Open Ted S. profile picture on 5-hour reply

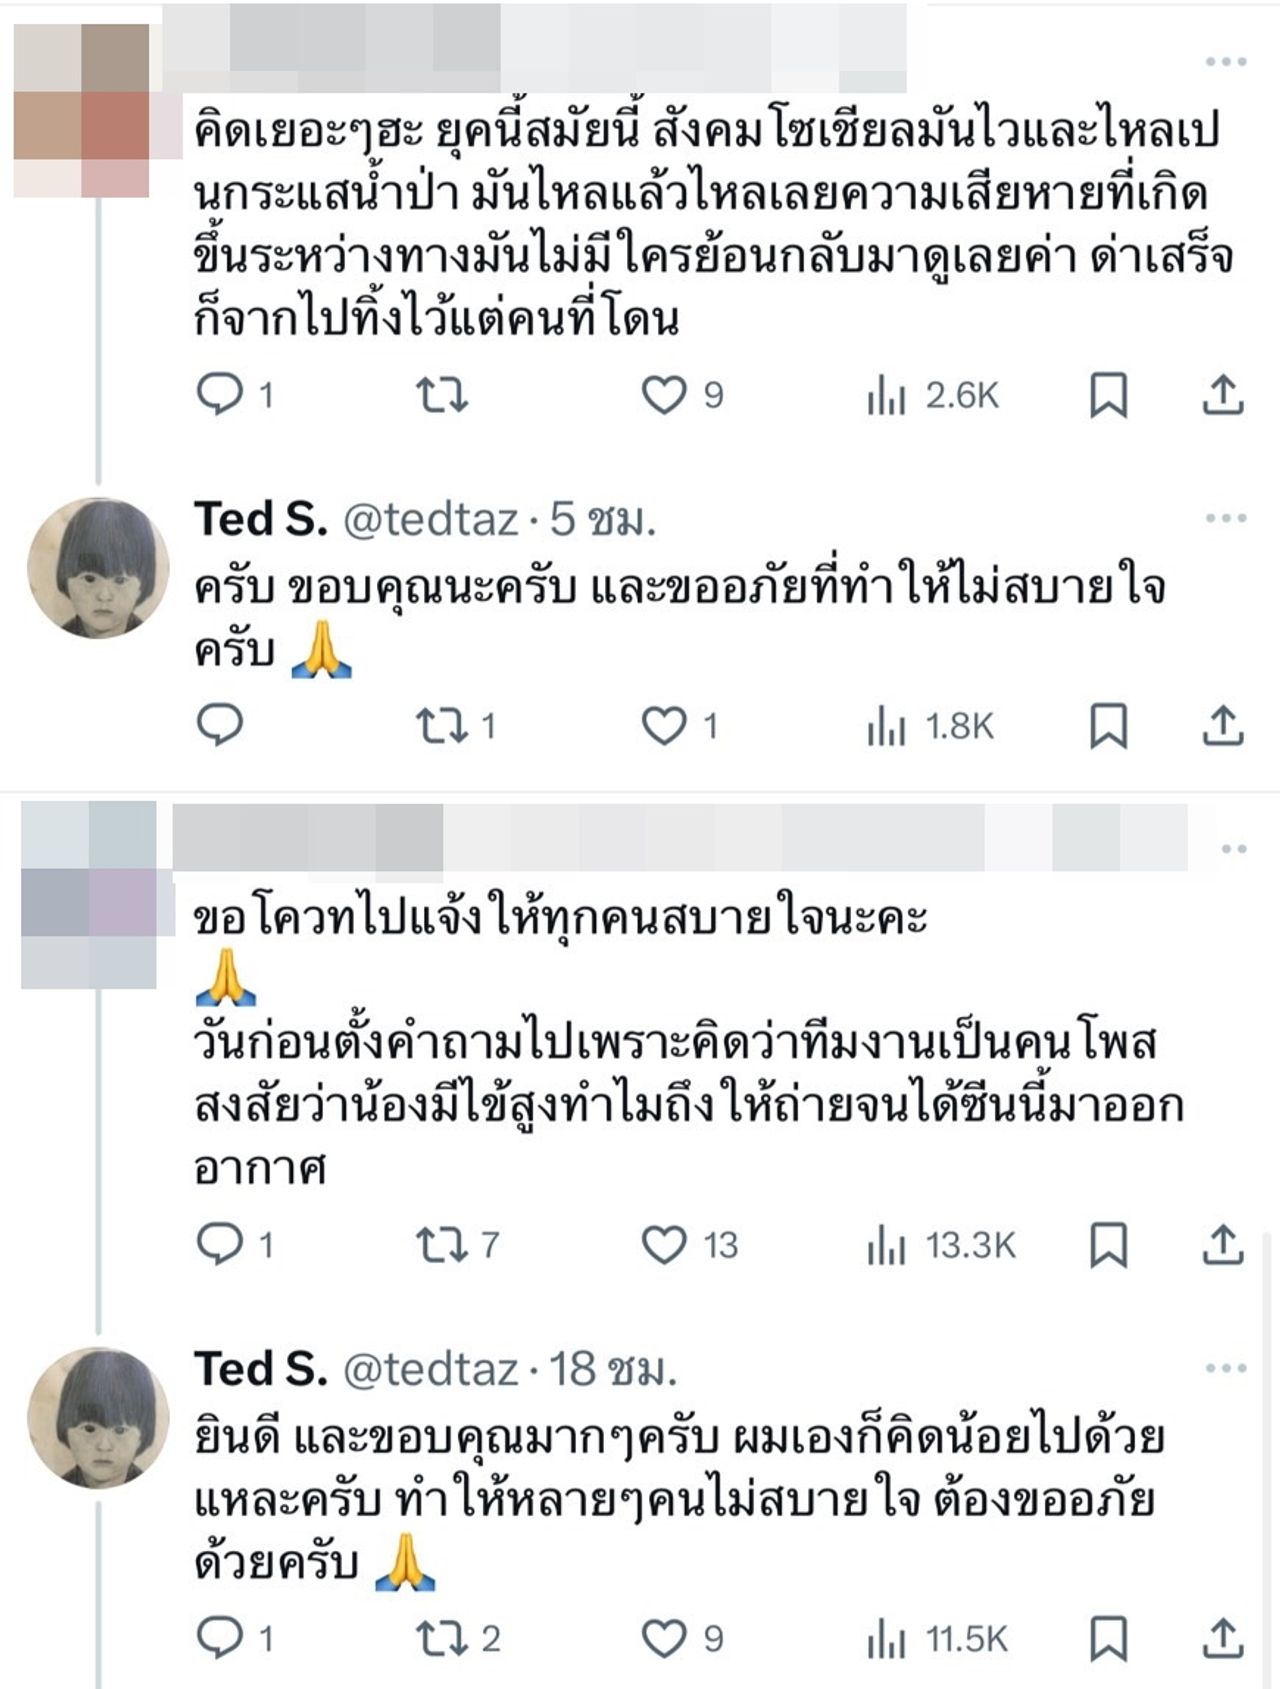pyautogui.click(x=97, y=568)
